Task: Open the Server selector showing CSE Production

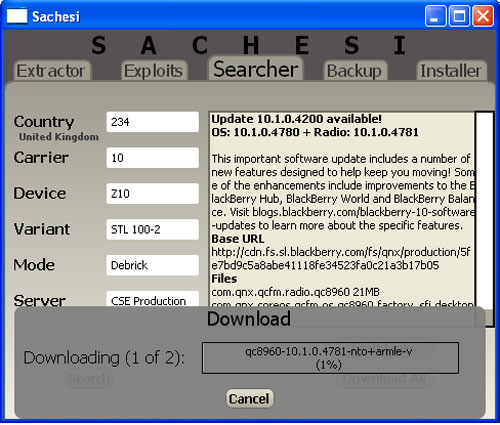Action: 152,299
